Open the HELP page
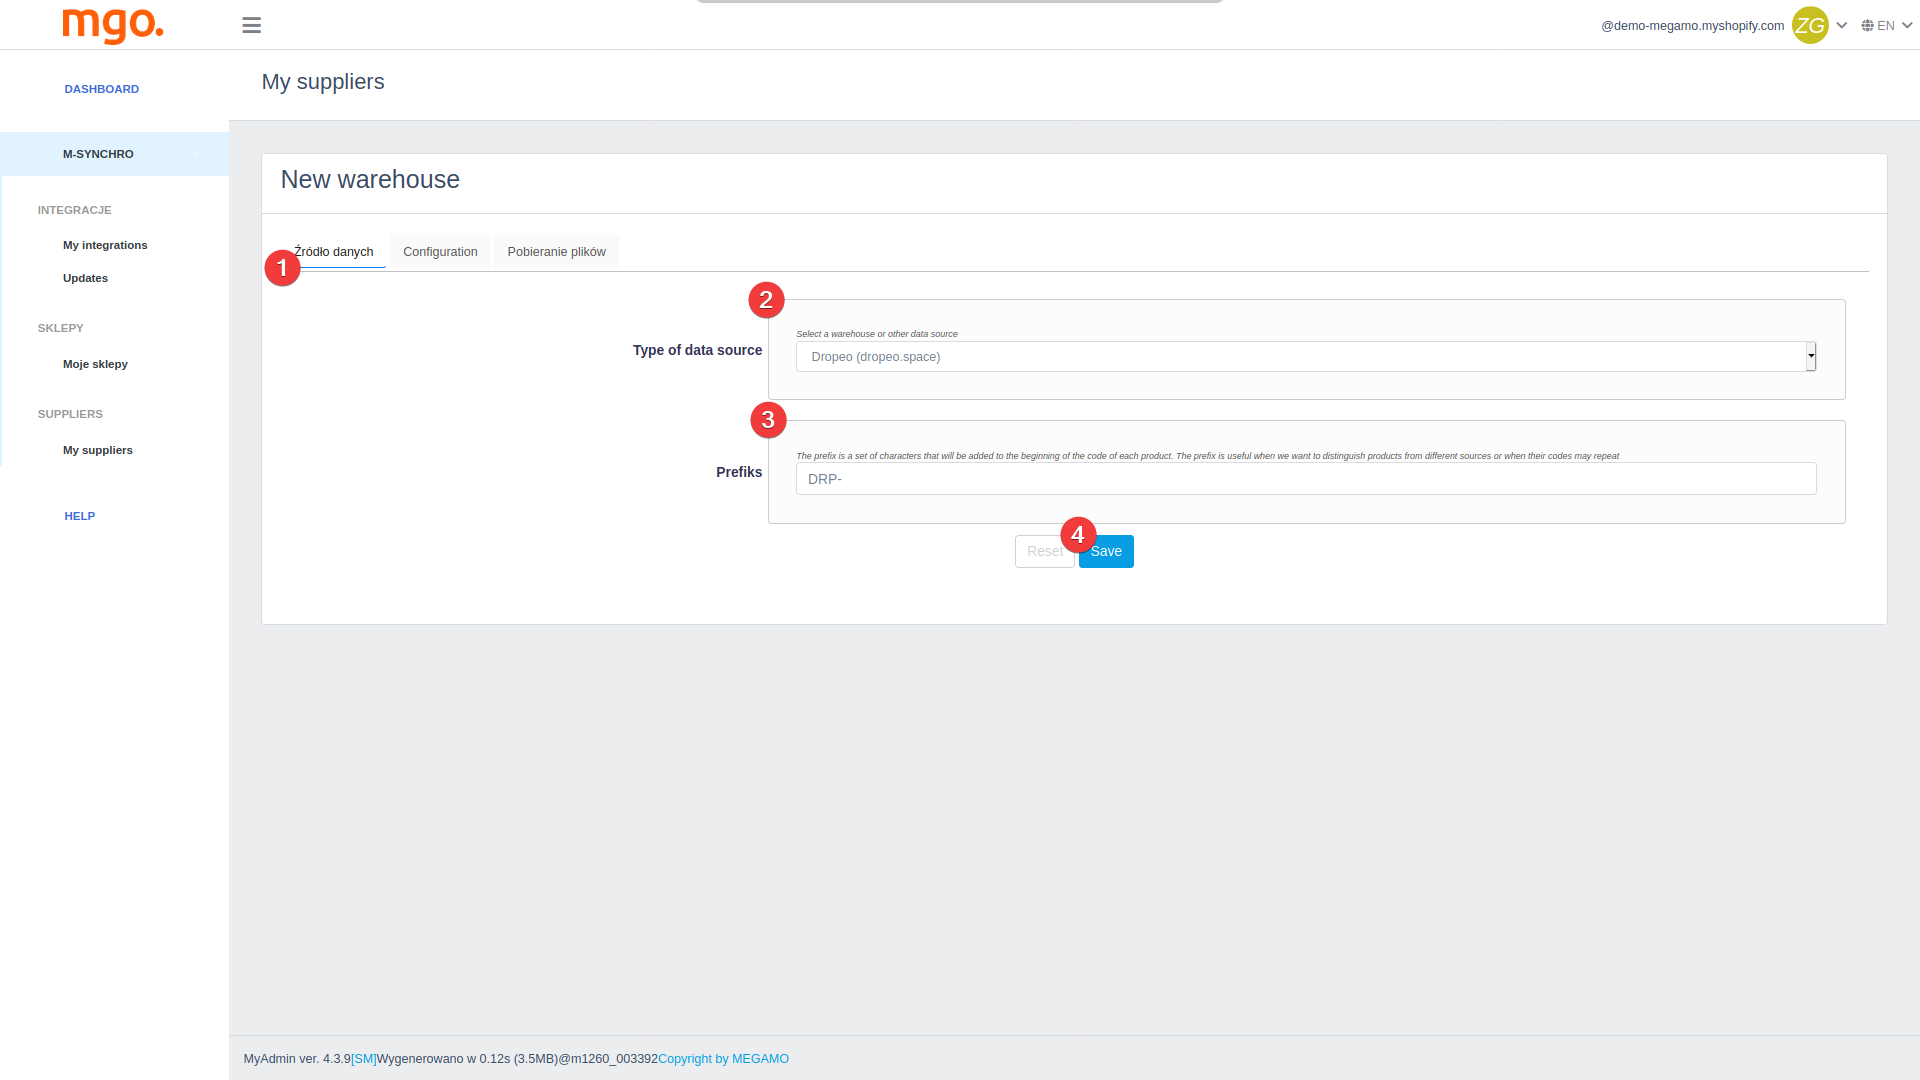Viewport: 1920px width, 1080px height. 80,516
